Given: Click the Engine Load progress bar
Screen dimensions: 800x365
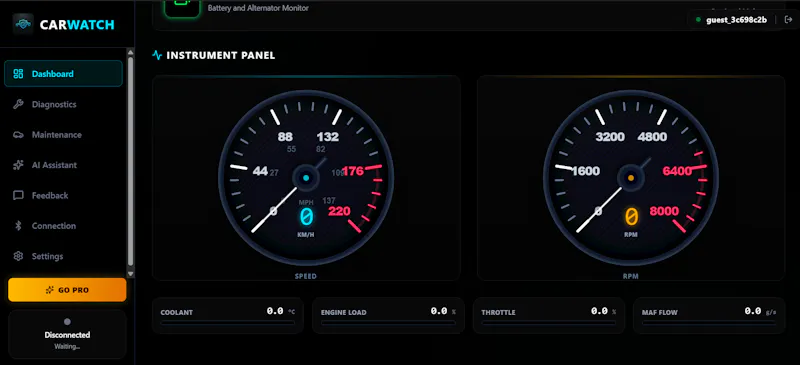Looking at the screenshot, I should click(388, 323).
